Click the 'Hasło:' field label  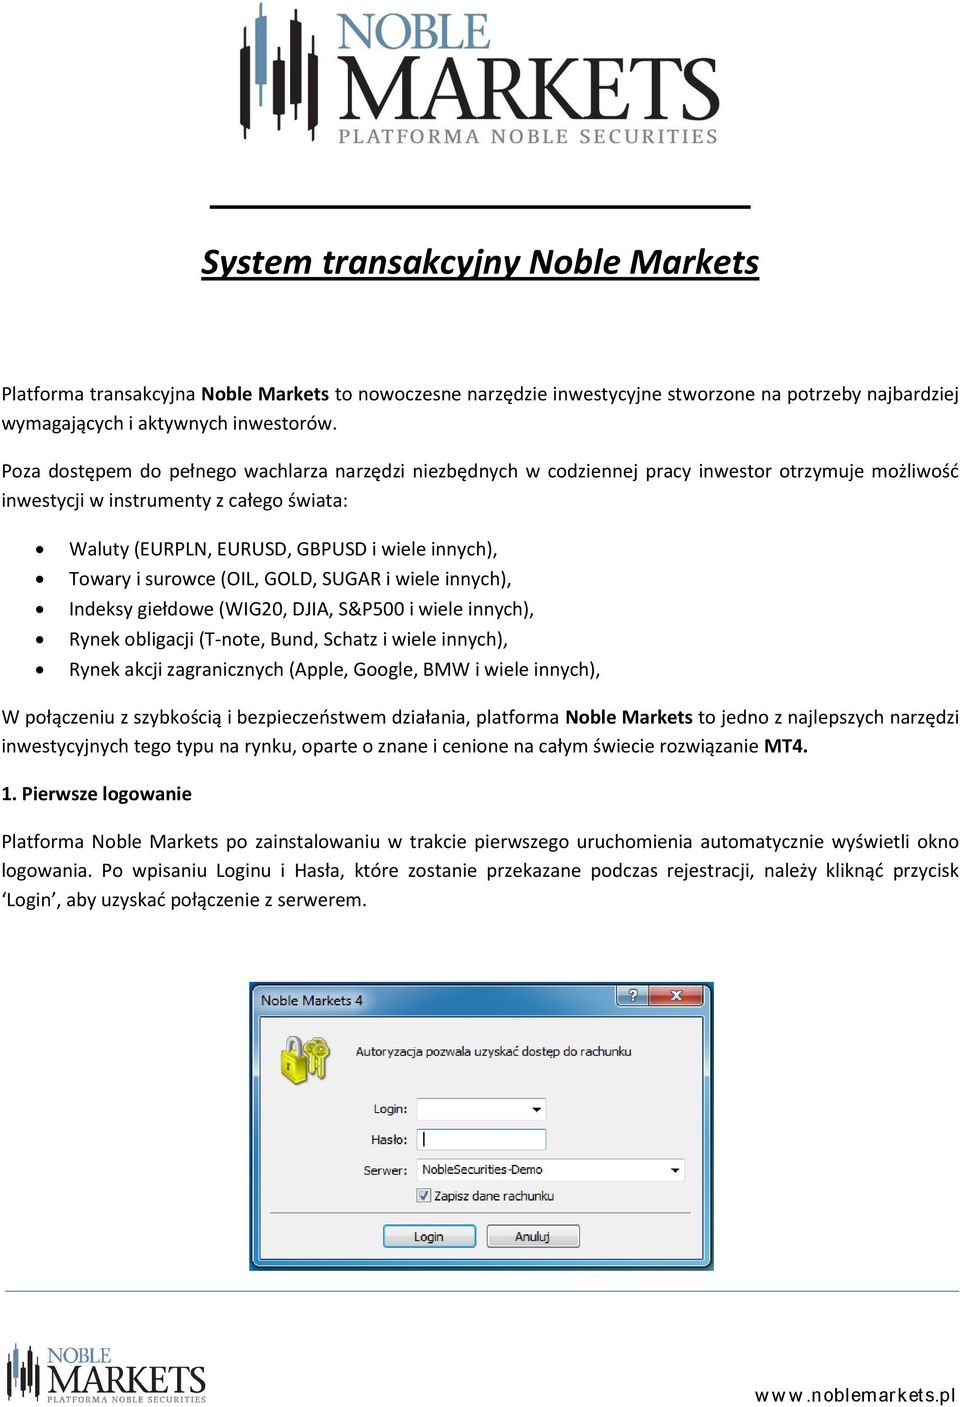pos(389,1139)
